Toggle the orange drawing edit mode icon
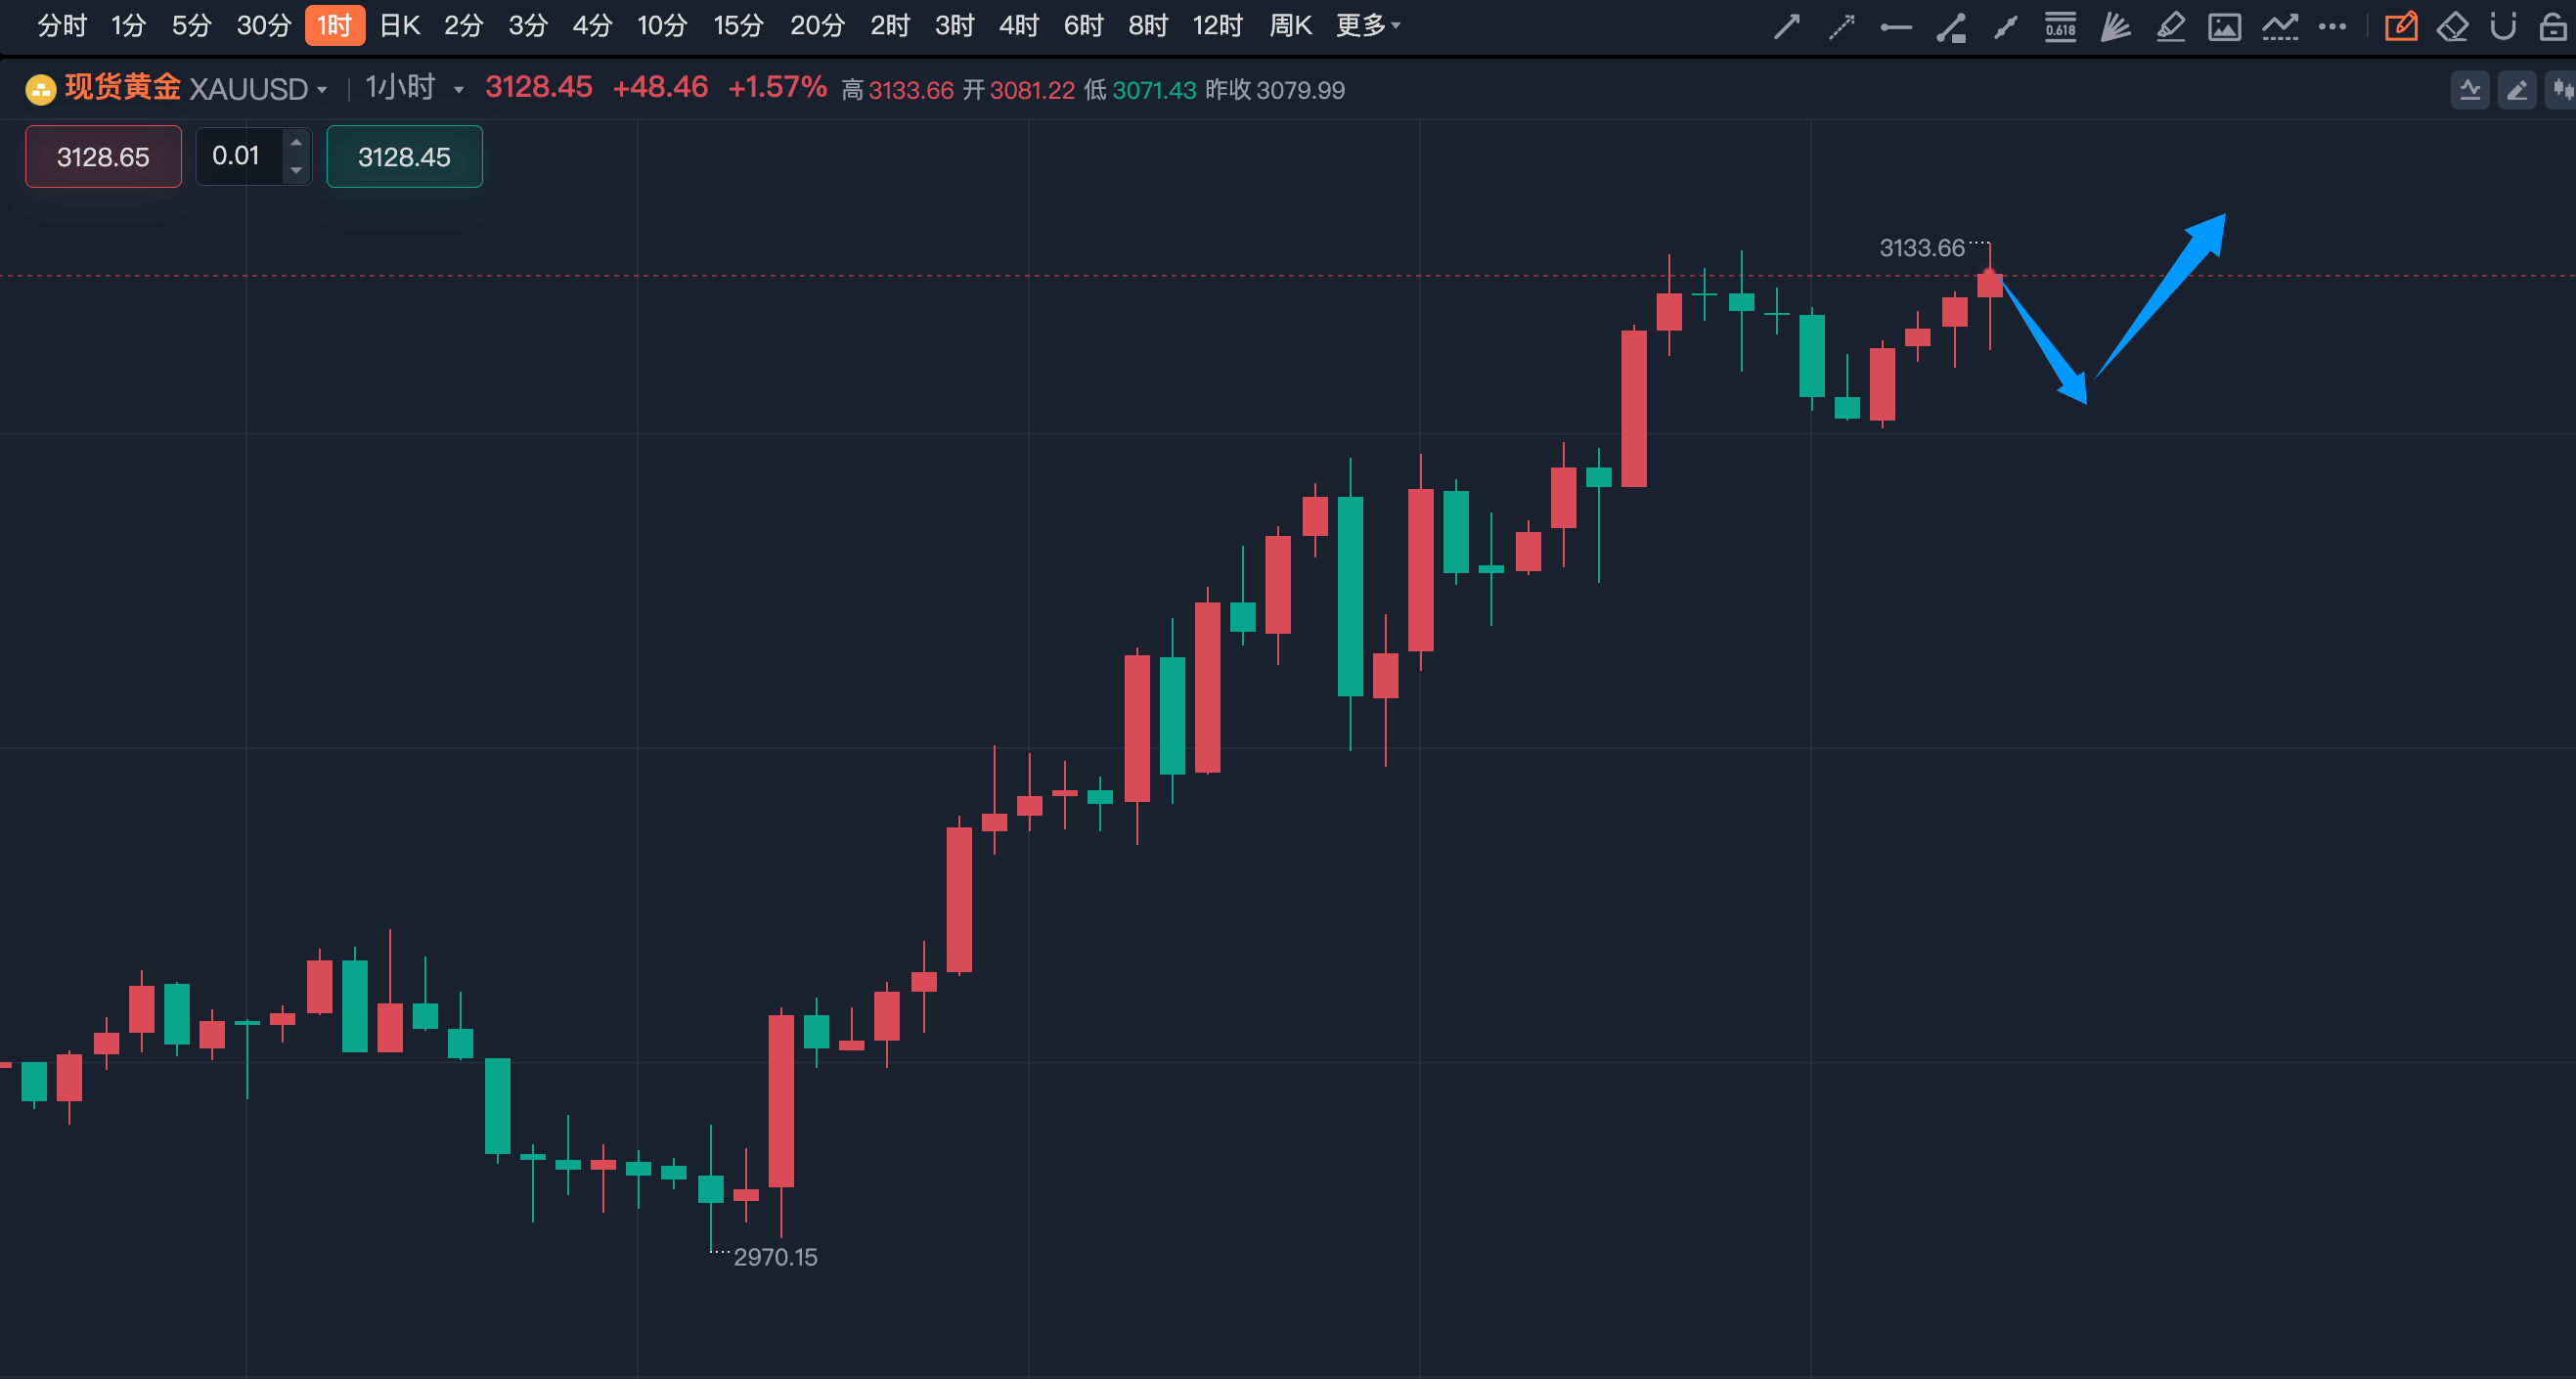The image size is (2576, 1379). point(2400,26)
